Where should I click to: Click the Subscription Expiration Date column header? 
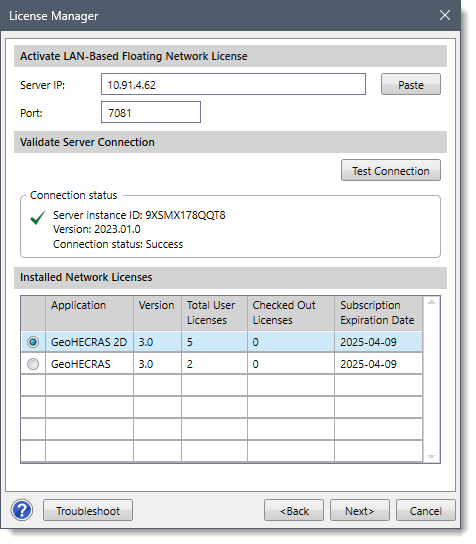[x=378, y=313]
